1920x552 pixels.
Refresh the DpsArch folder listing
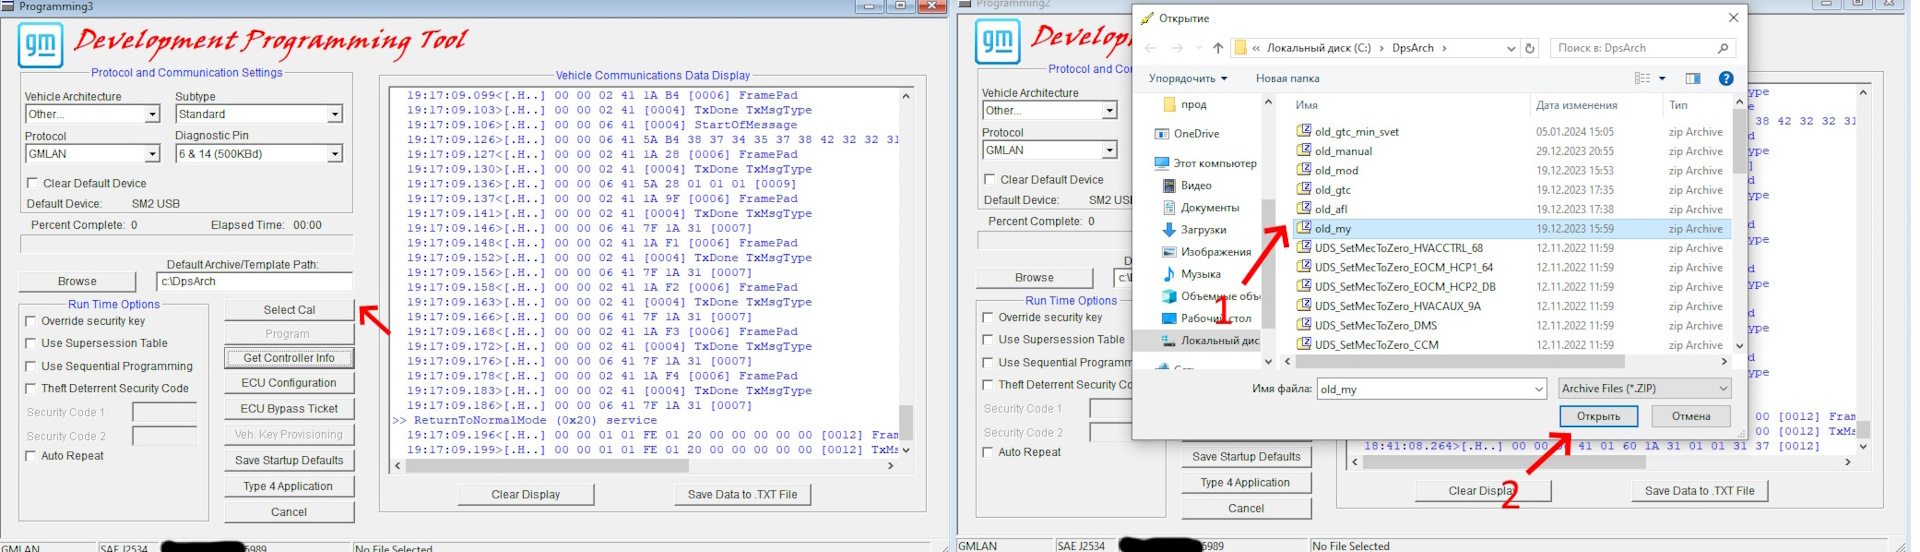point(1530,48)
